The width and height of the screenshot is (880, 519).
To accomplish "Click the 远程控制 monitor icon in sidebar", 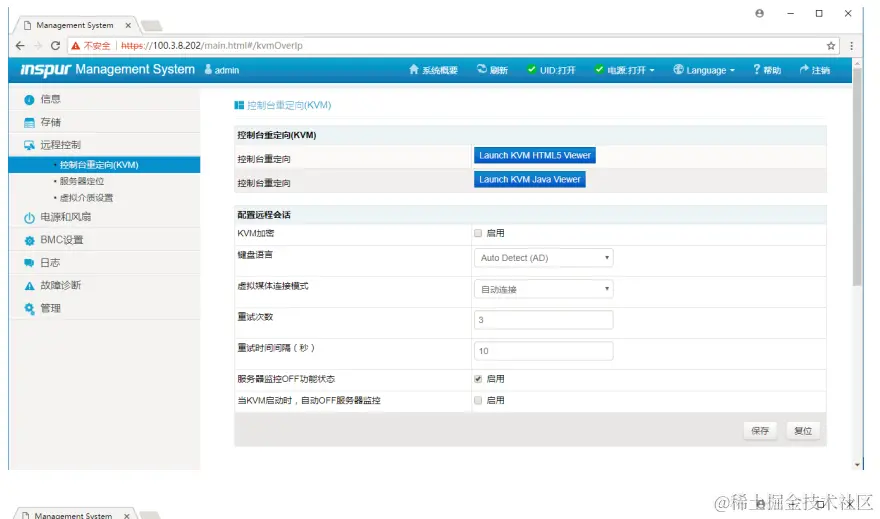I will [29, 145].
